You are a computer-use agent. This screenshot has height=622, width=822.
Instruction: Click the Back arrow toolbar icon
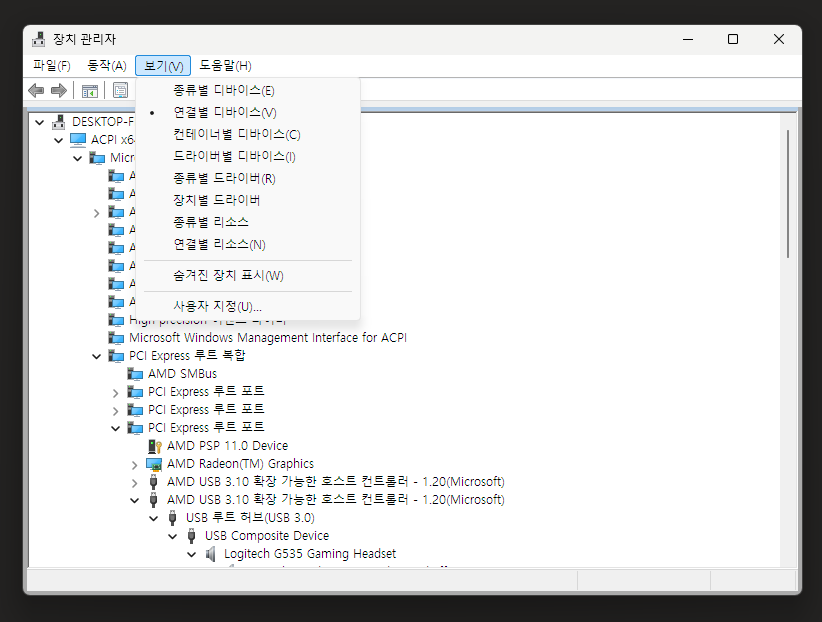tap(36, 91)
